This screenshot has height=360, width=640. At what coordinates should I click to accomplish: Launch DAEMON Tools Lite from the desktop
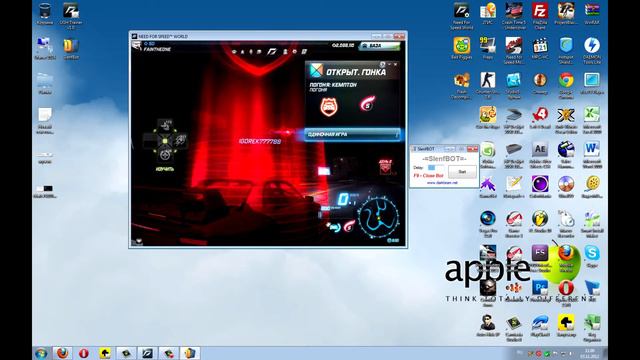(592, 50)
